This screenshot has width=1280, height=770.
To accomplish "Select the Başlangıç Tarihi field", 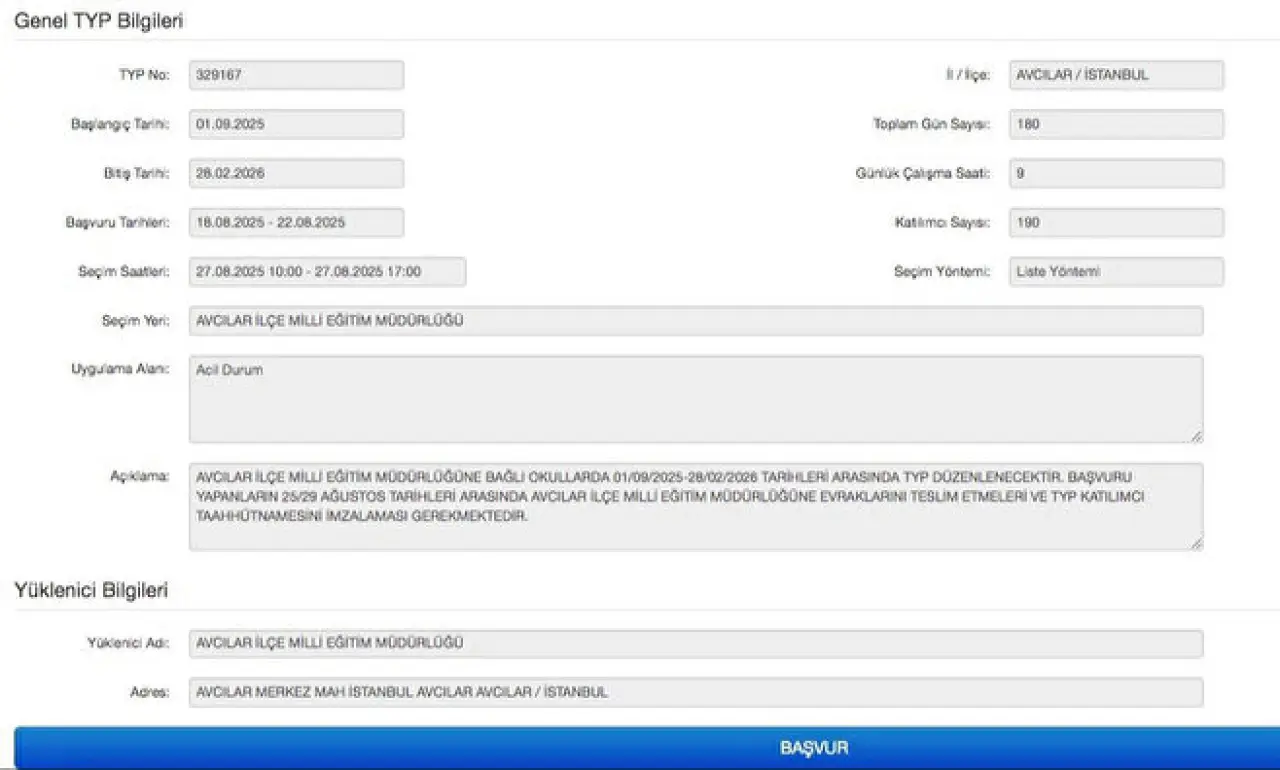I will pyautogui.click(x=296, y=124).
